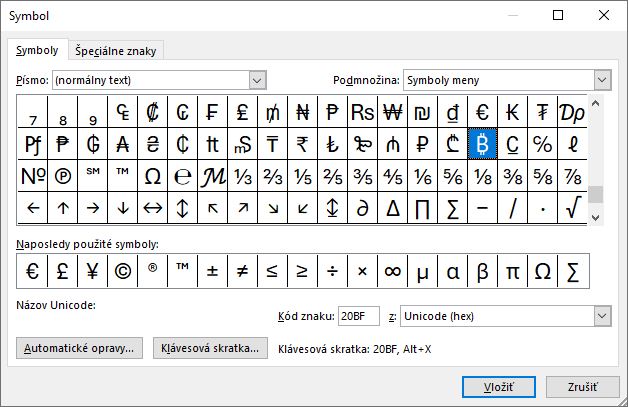Image resolution: width=628 pixels, height=407 pixels.
Task: Expand the Podmnožina subset dropdown
Action: (602, 79)
